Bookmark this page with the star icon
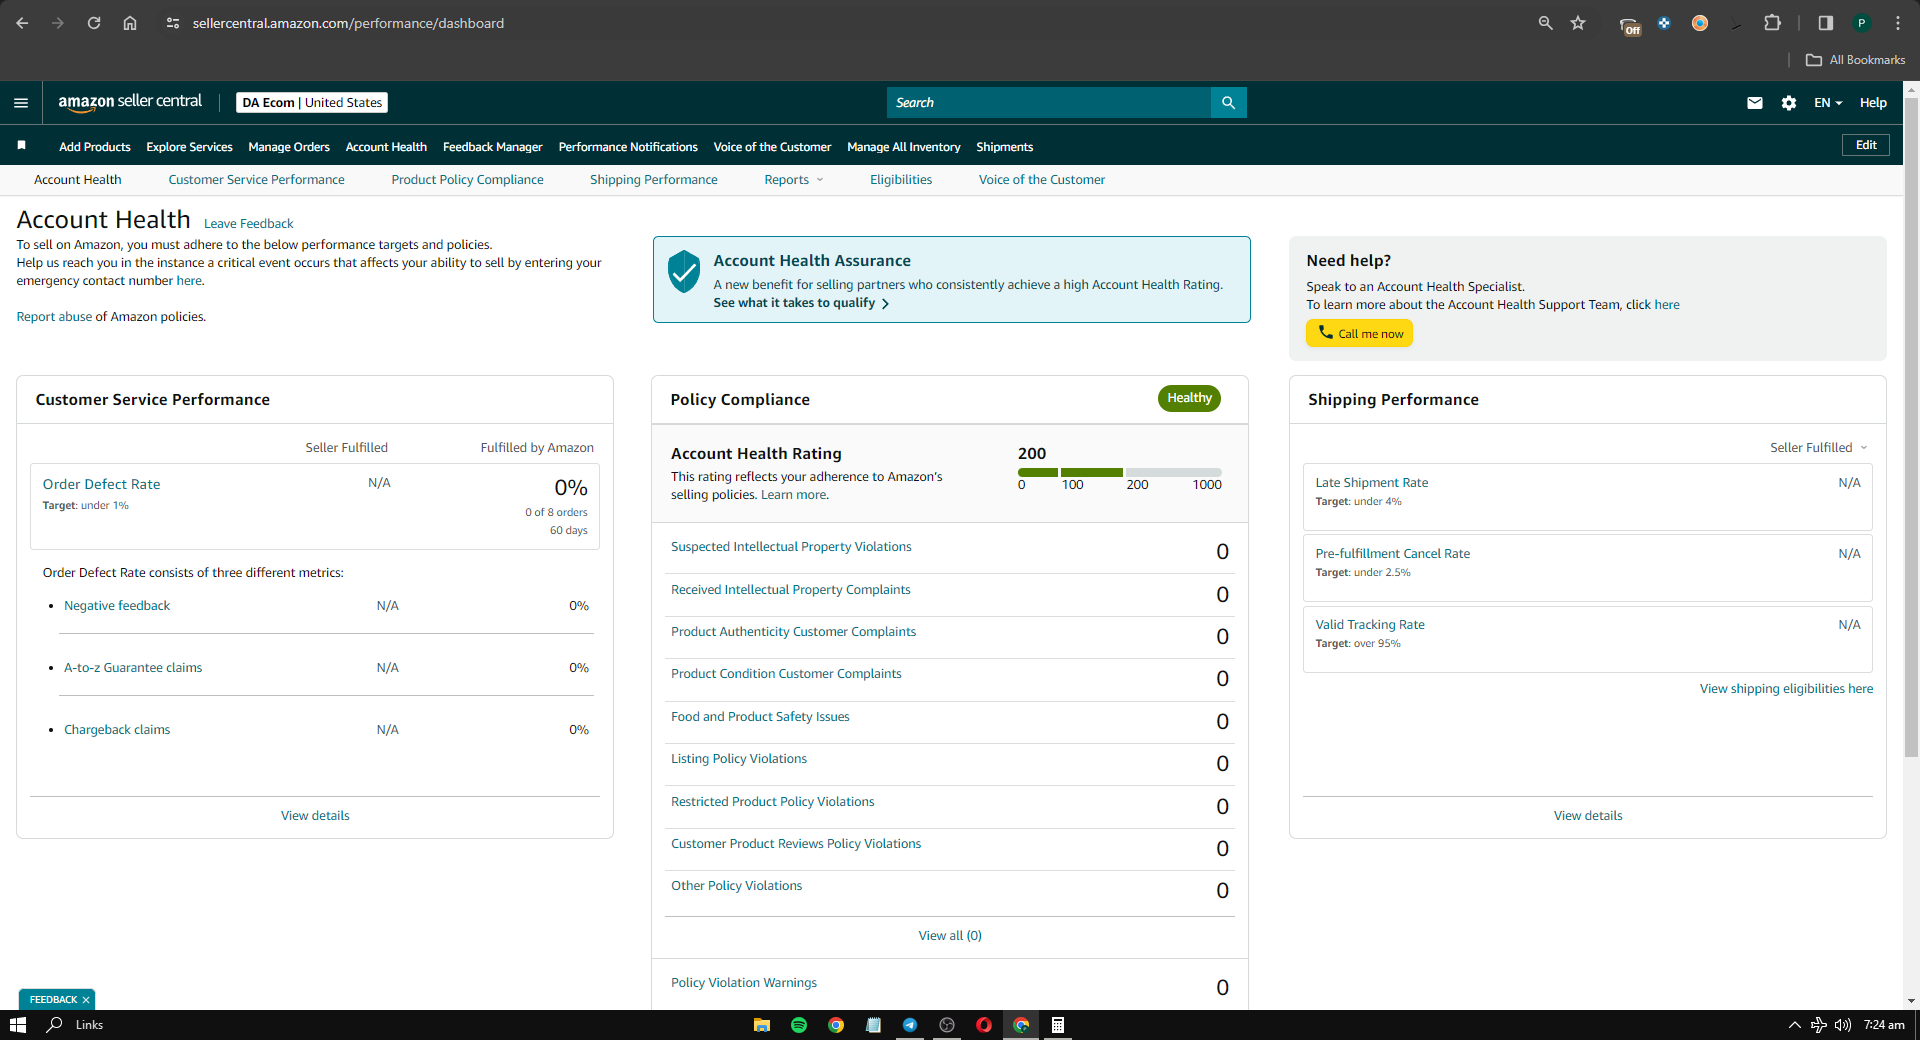Viewport: 1920px width, 1040px height. pos(1578,23)
